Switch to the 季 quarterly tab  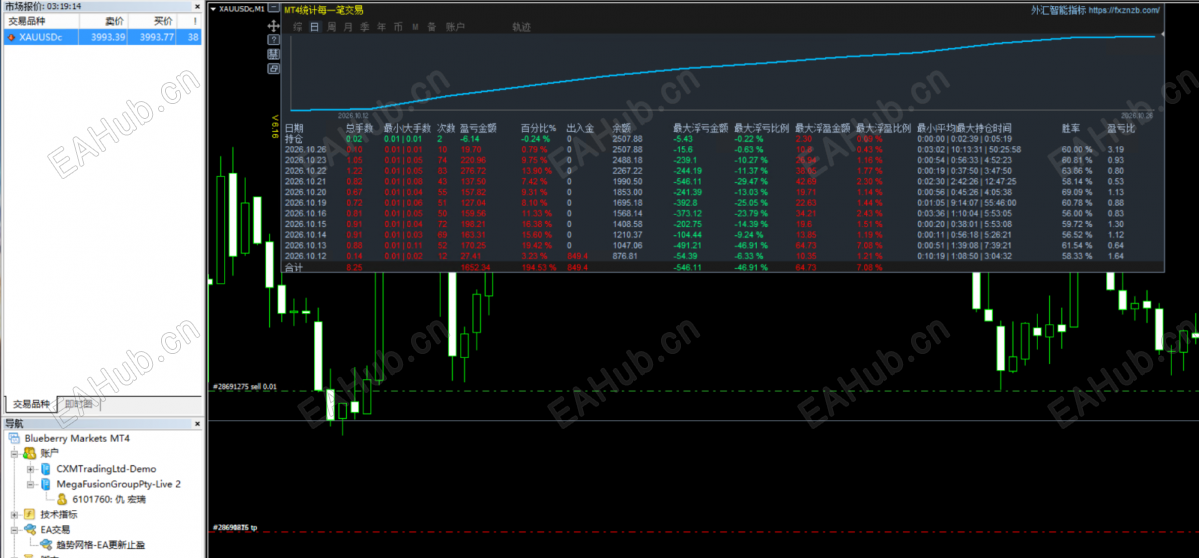(x=365, y=27)
